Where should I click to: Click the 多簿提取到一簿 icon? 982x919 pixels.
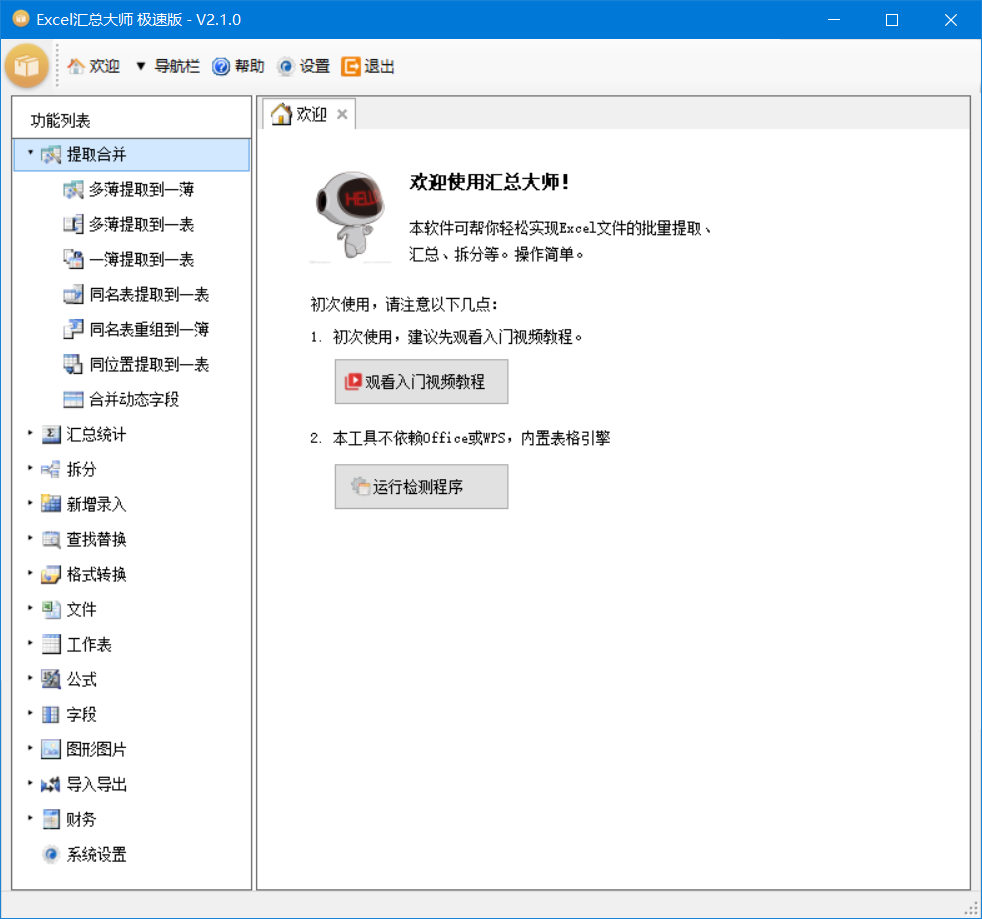point(73,189)
